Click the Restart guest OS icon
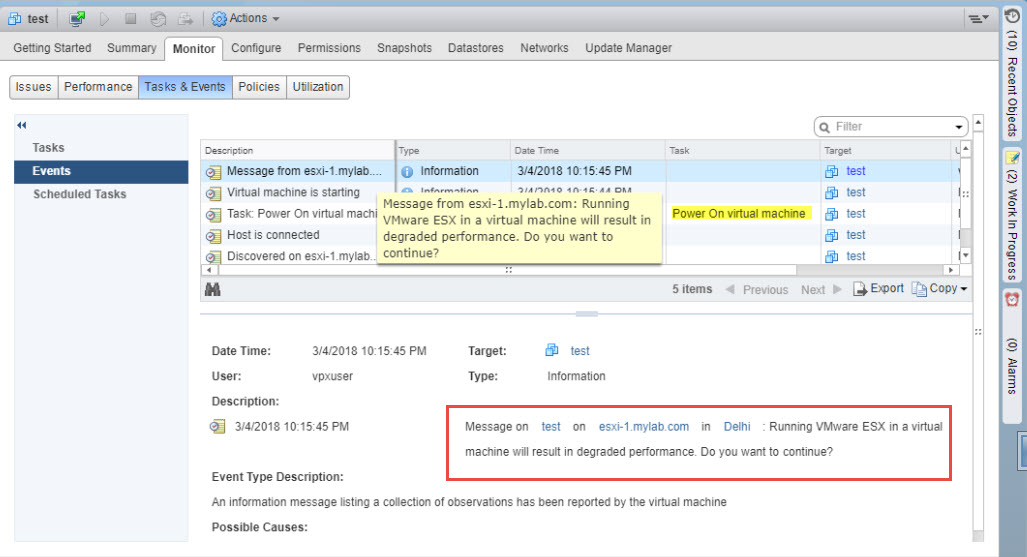 pyautogui.click(x=158, y=19)
